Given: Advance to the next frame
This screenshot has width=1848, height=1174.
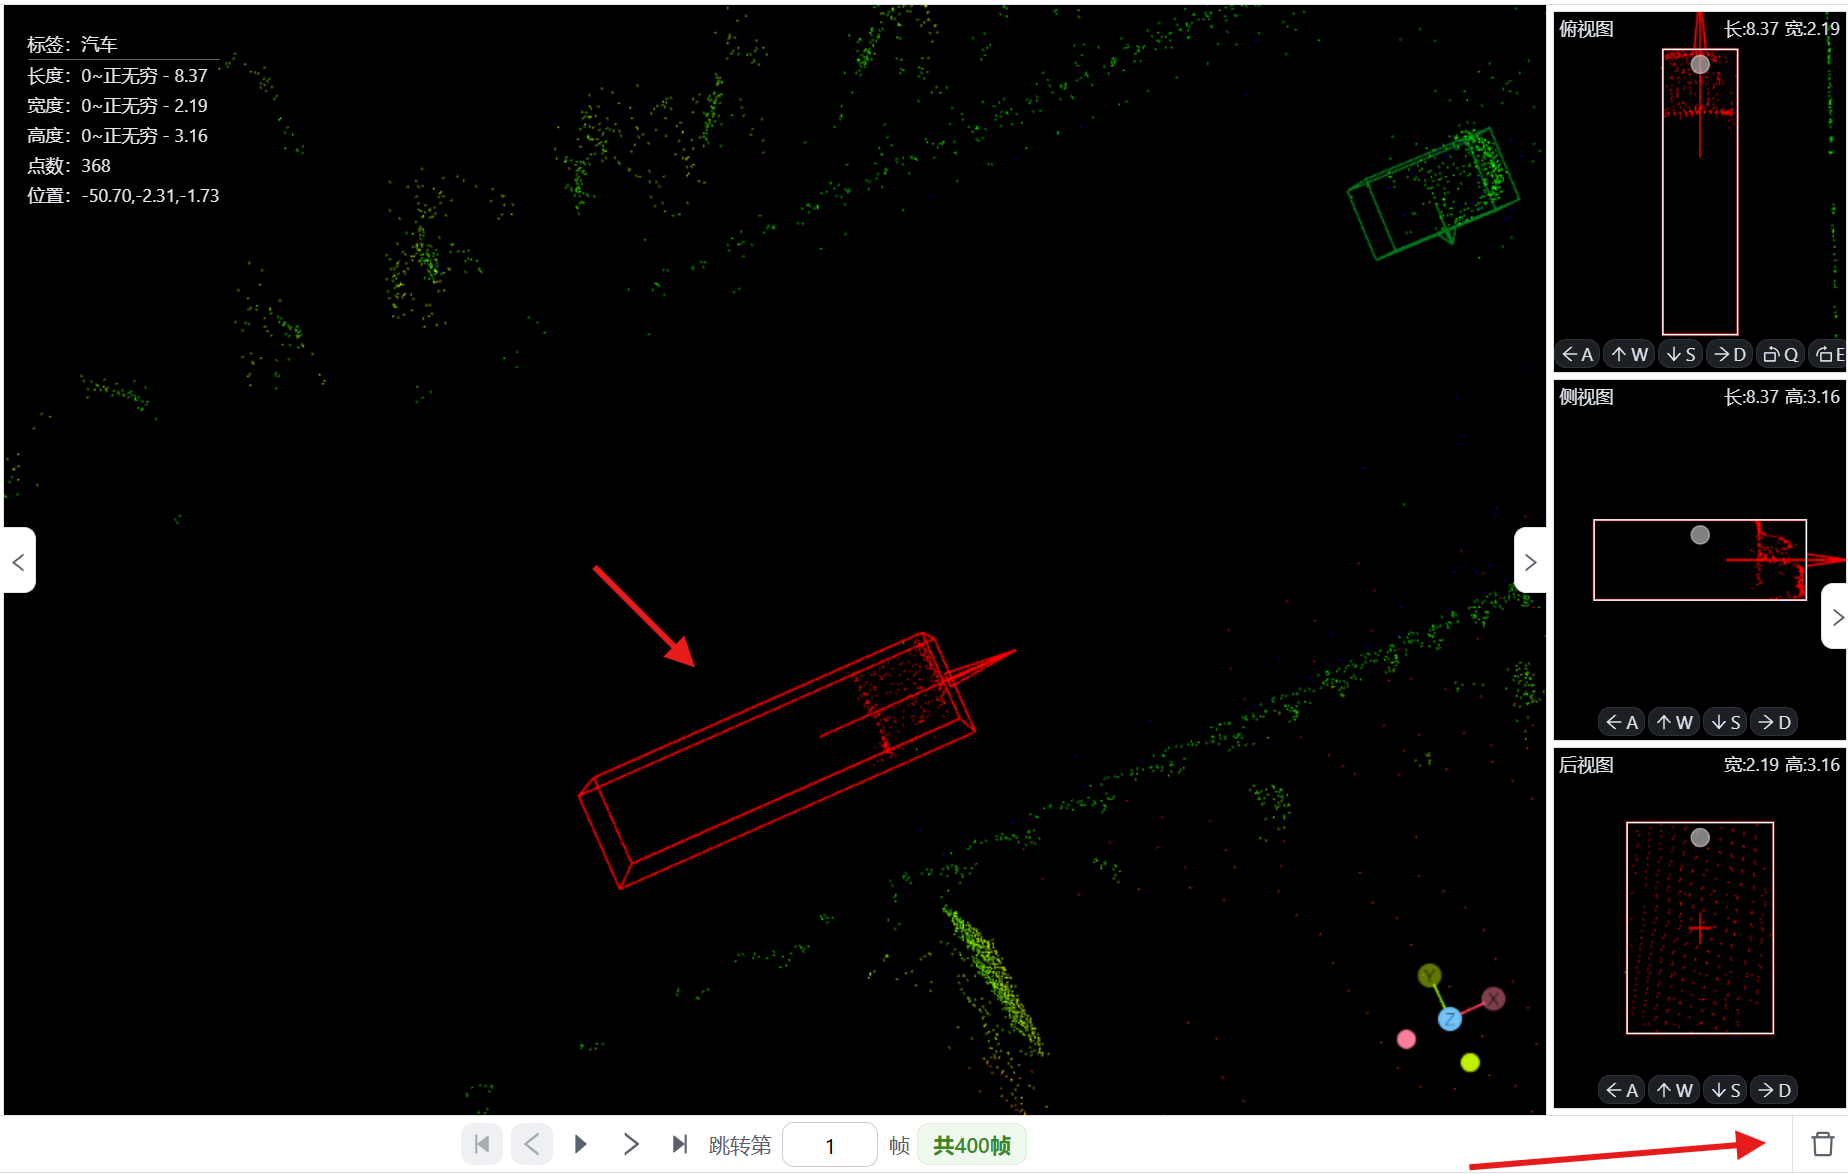Looking at the screenshot, I should (630, 1144).
